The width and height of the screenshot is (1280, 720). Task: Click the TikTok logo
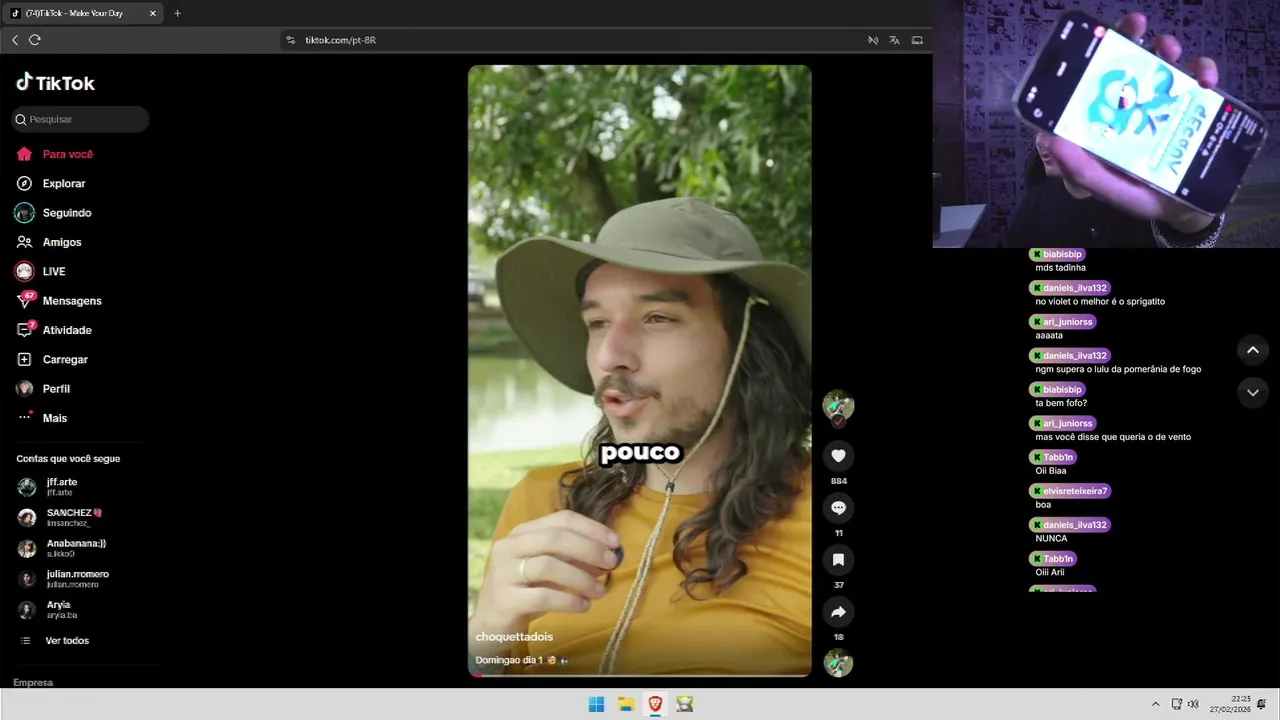pos(55,82)
